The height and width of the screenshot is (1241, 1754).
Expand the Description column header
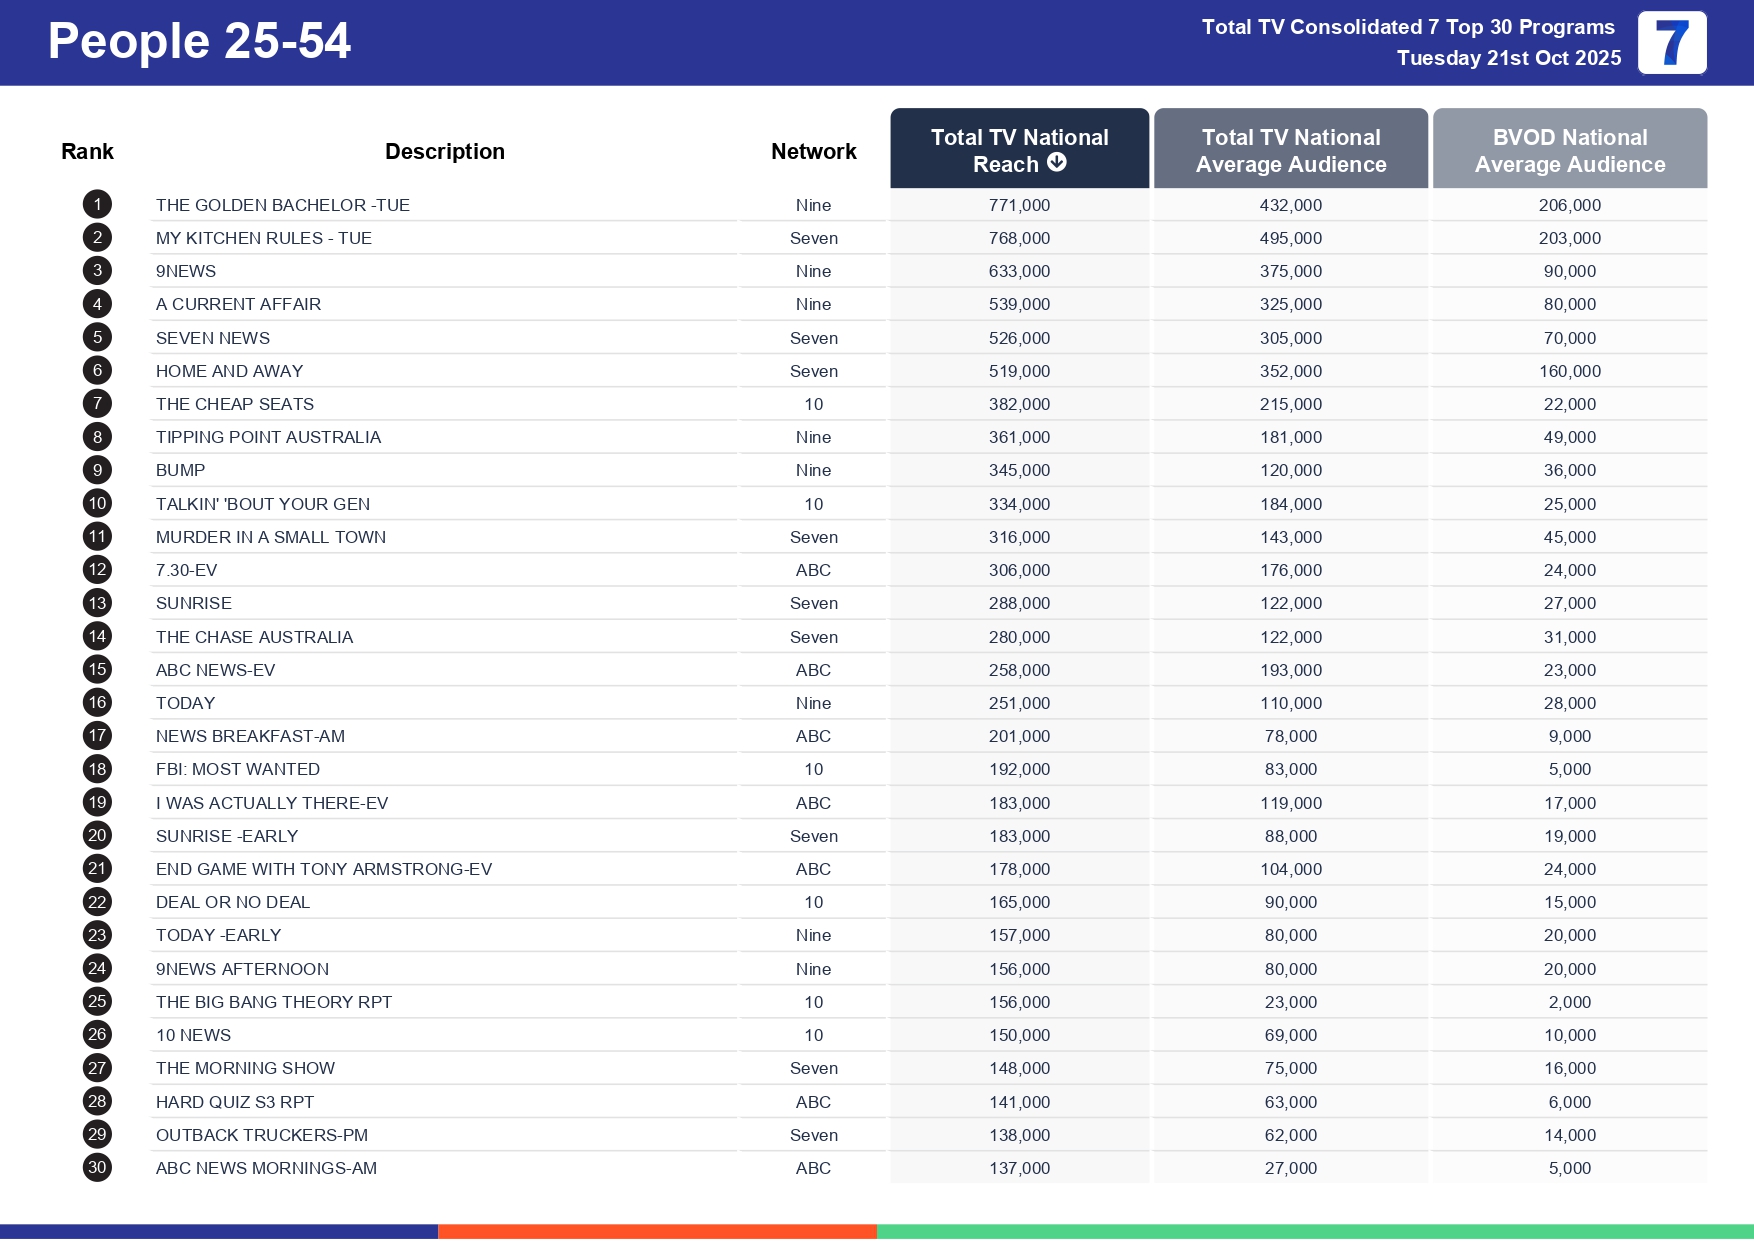coord(444,151)
